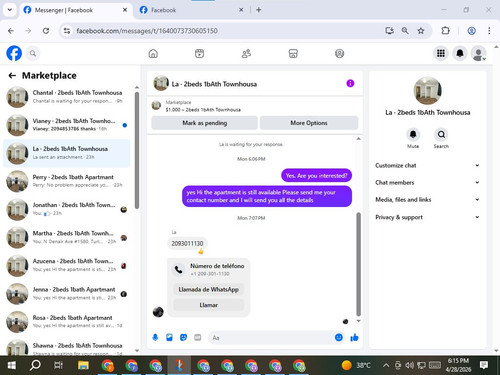500x375 pixels.
Task: Open browser extensions puzzle icon
Action: tap(445, 31)
